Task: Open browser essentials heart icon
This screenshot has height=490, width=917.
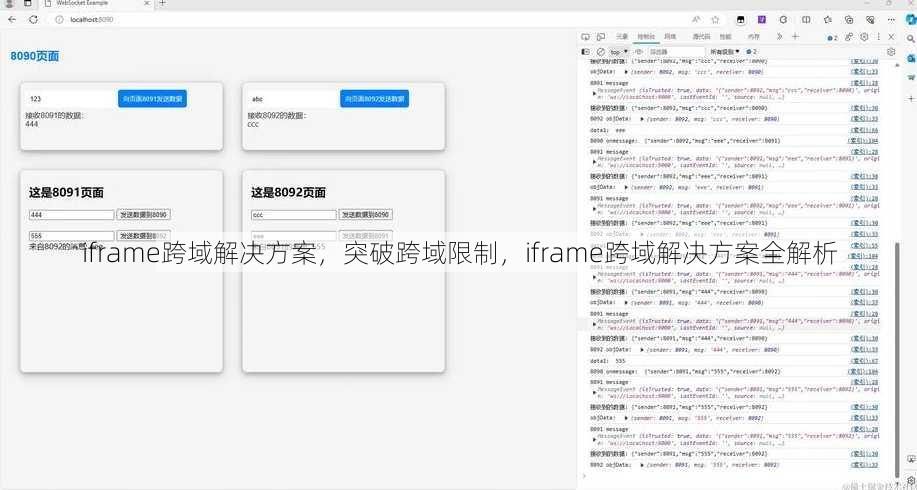Action: (870, 19)
